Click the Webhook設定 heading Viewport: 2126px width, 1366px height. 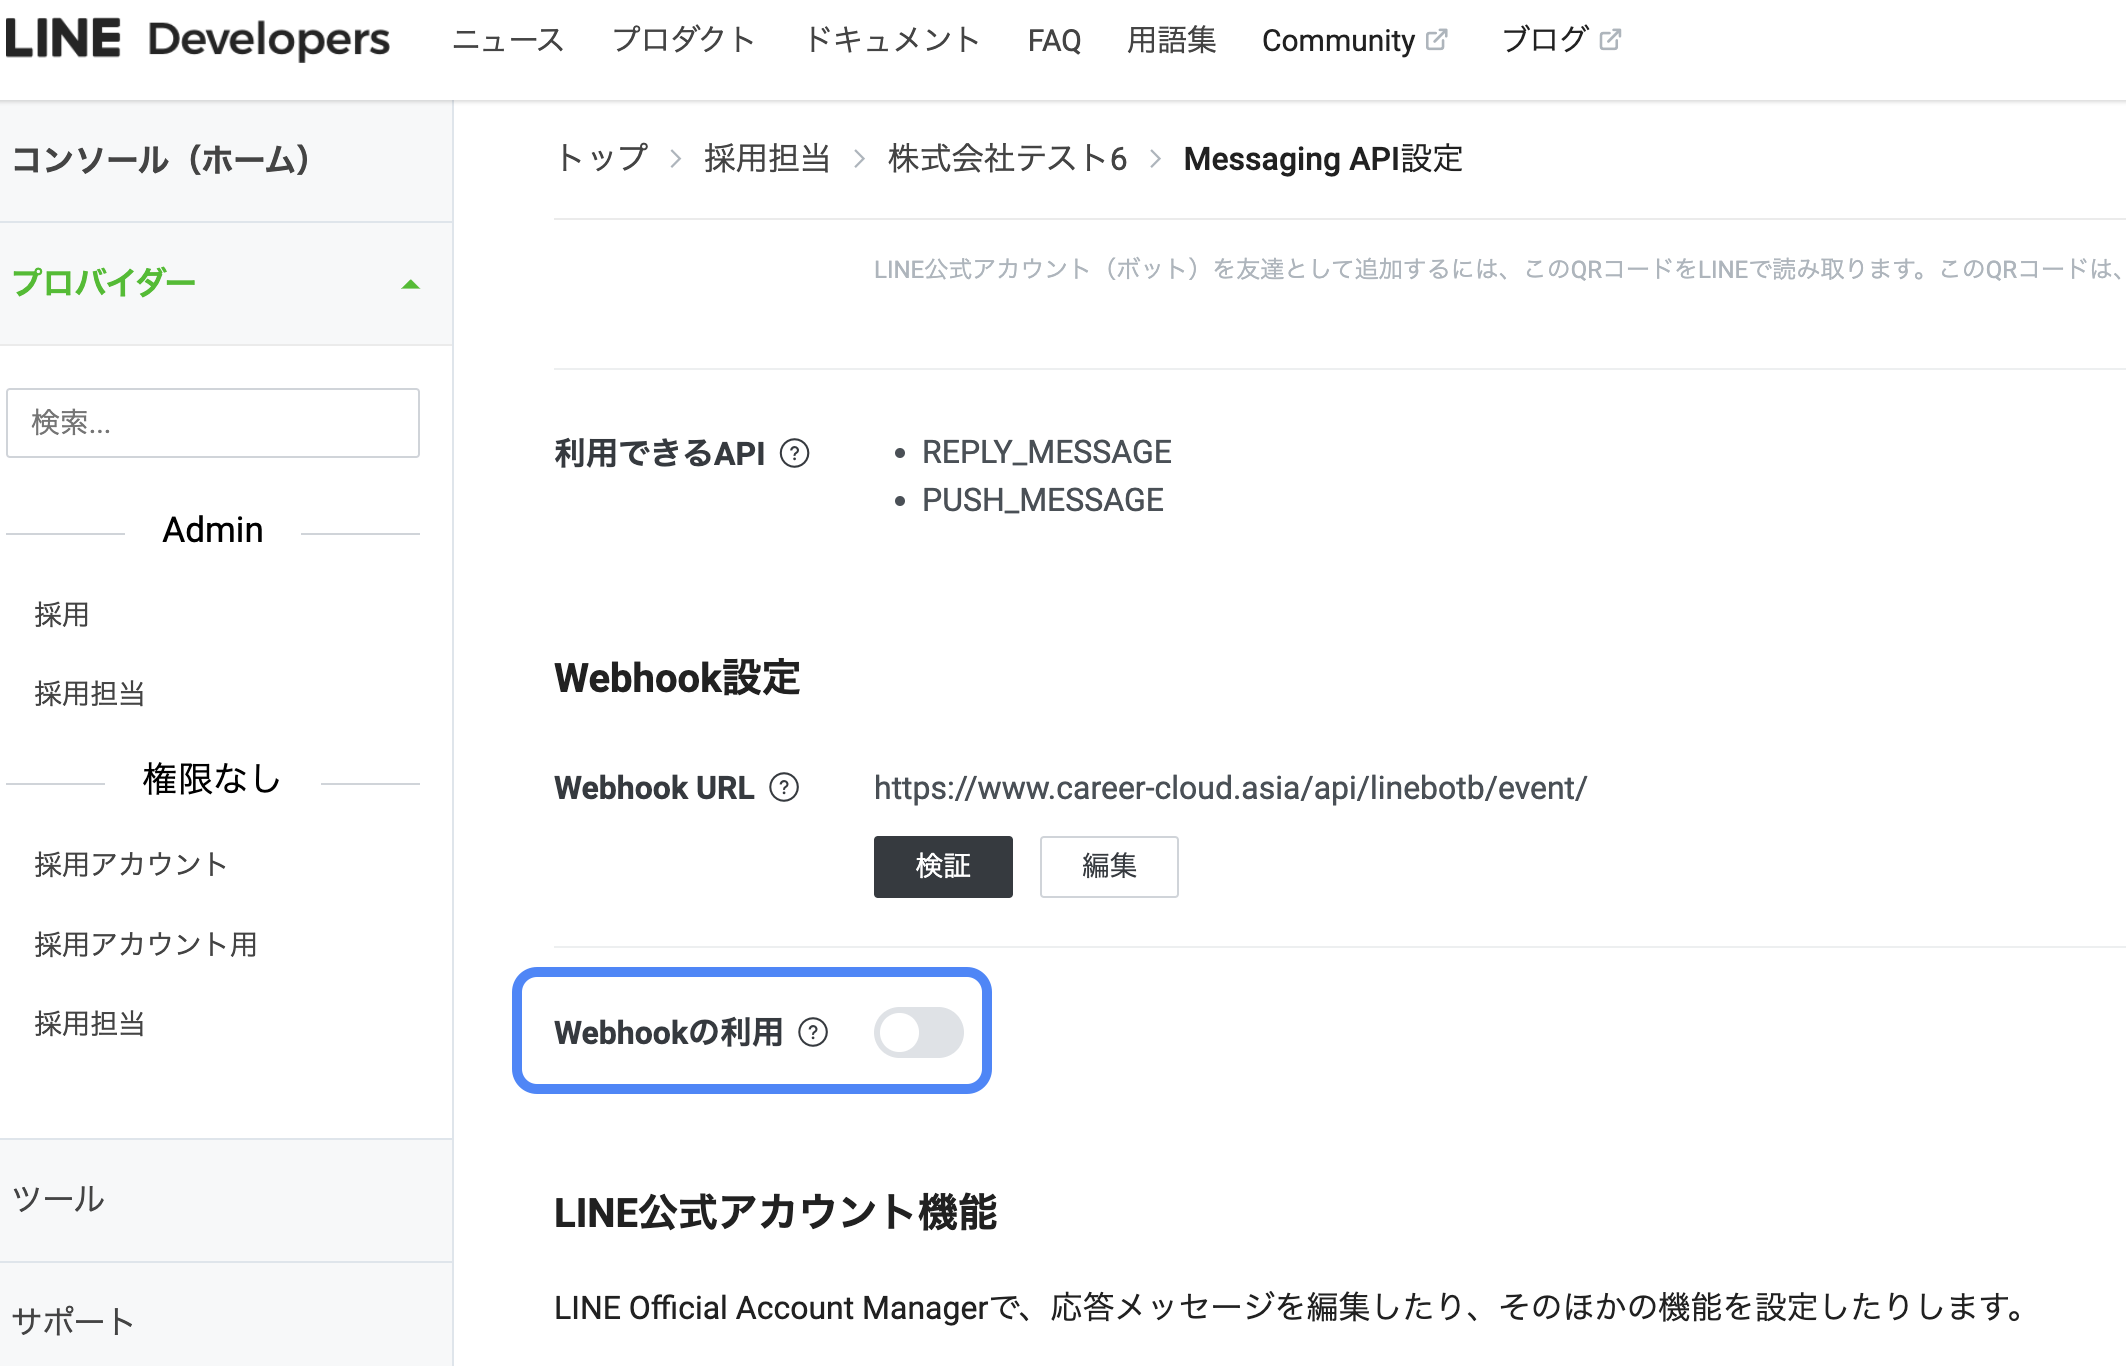coord(677,678)
